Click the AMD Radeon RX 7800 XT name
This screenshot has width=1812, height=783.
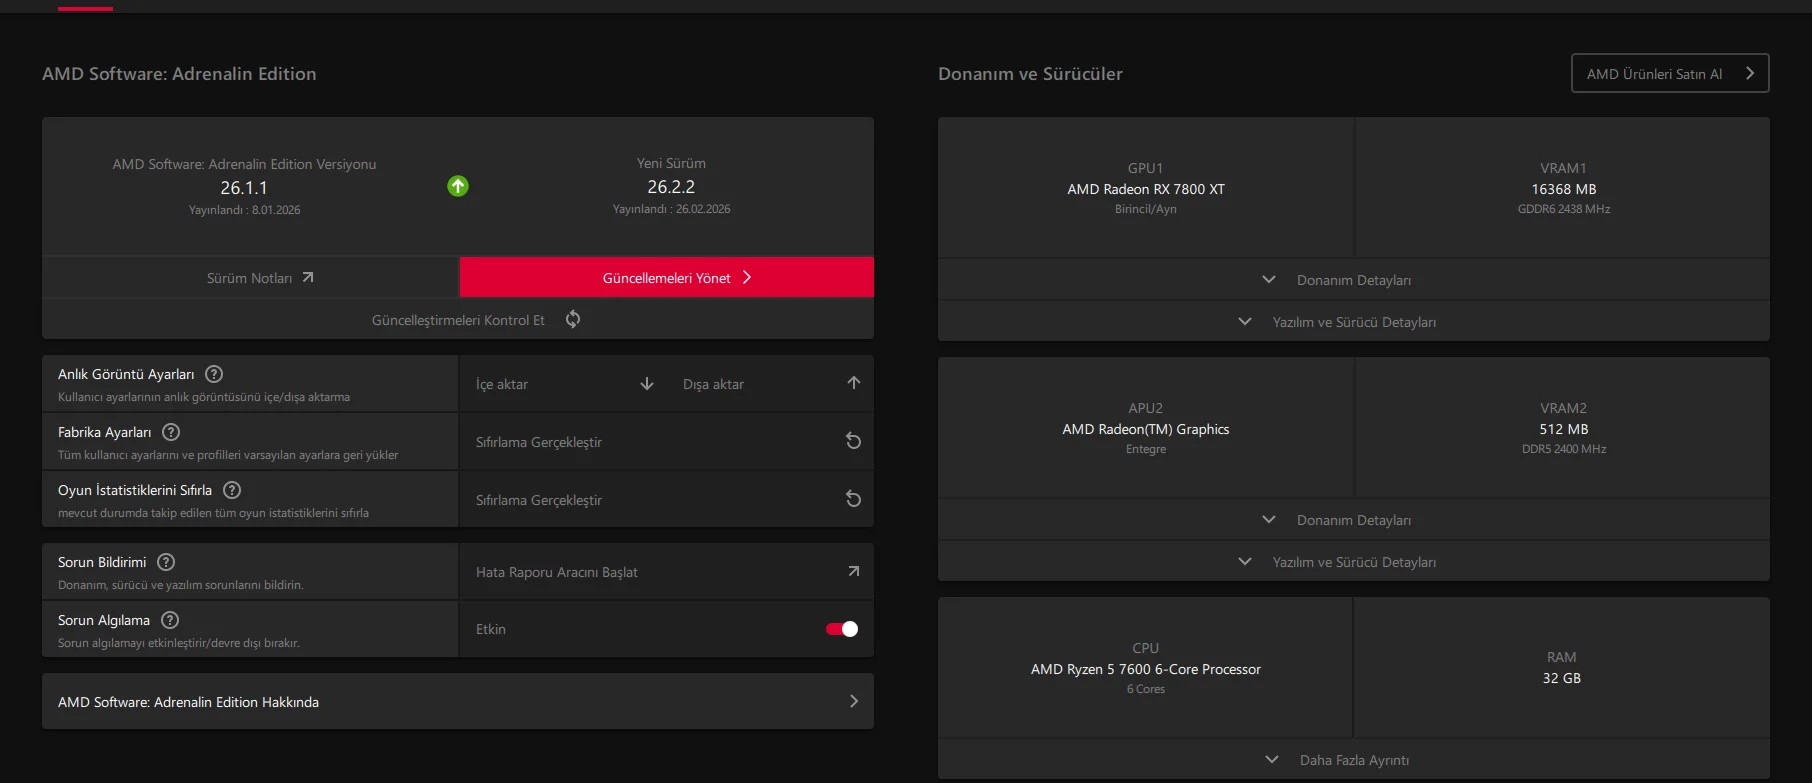[x=1146, y=189]
